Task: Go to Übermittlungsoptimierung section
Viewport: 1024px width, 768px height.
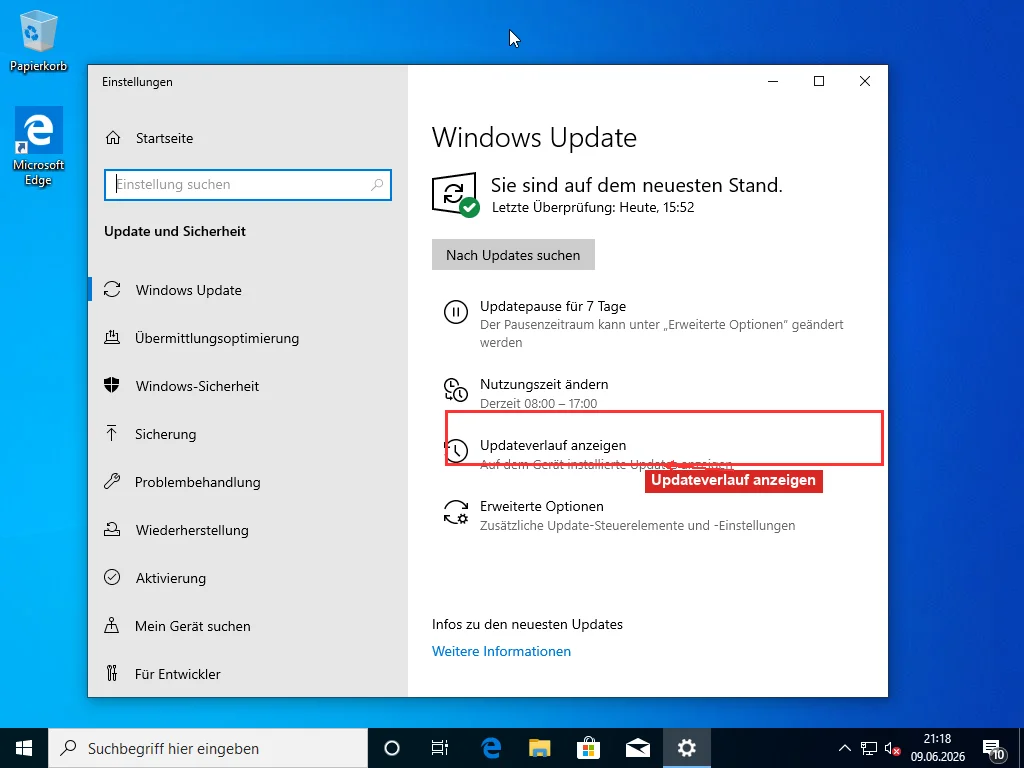Action: pyautogui.click(x=217, y=338)
